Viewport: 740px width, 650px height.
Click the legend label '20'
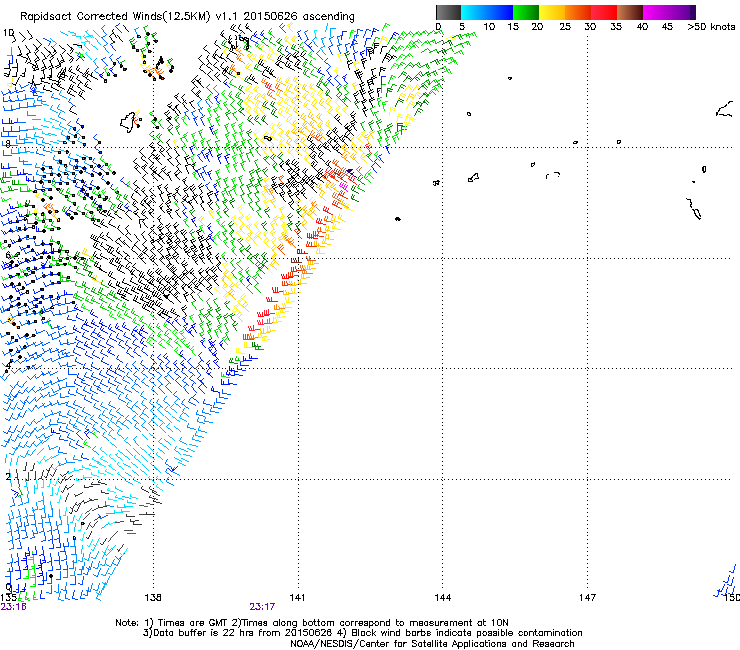pos(537,27)
